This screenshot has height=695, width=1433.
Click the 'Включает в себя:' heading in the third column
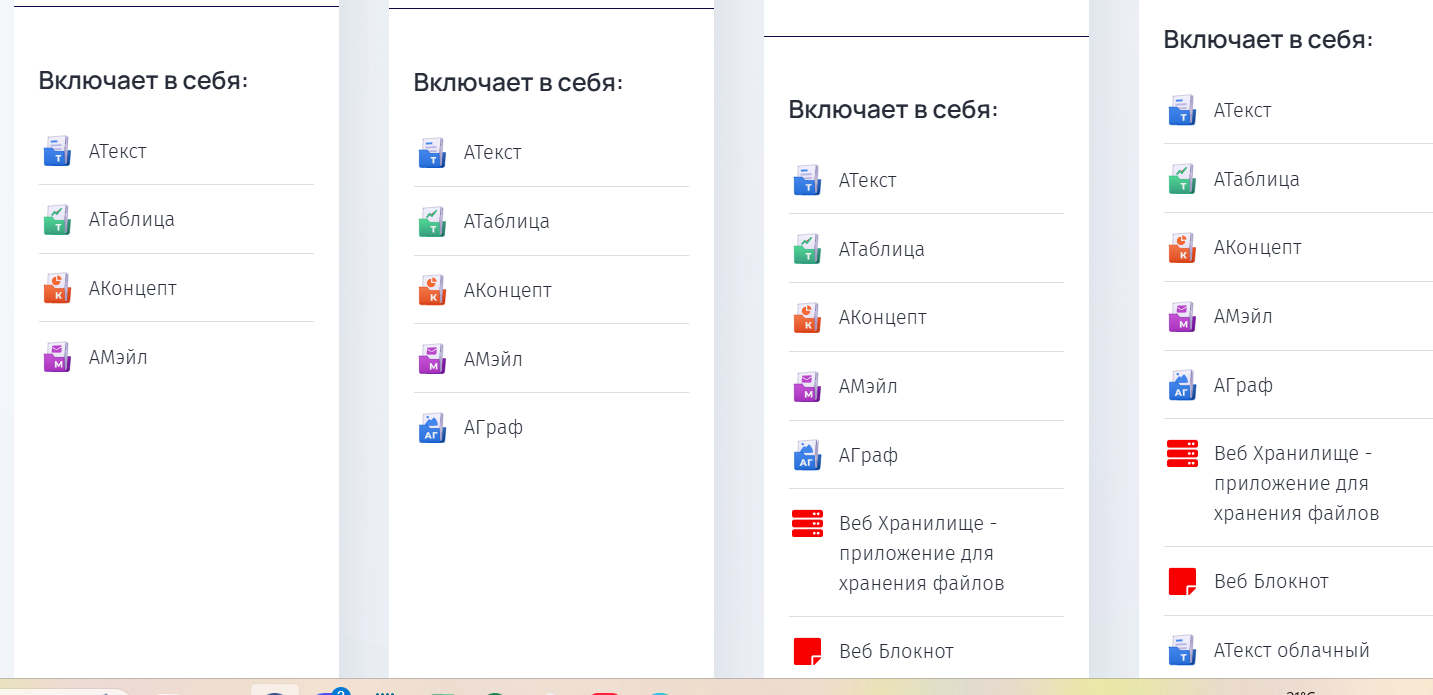pos(893,109)
